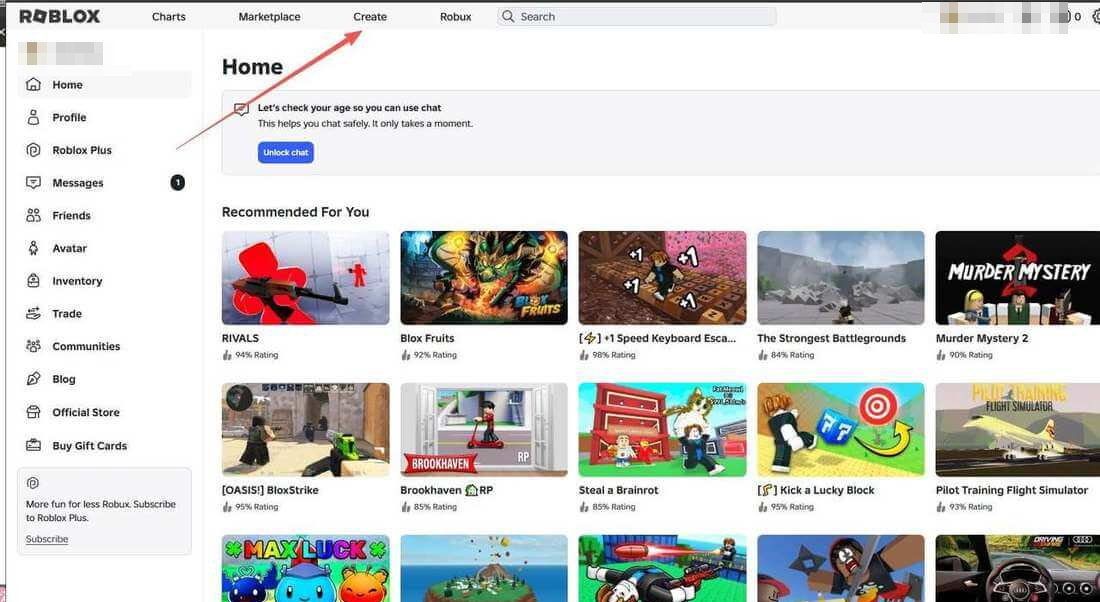Open the Pilot Training Flight Simulator thumbnail

(1019, 429)
